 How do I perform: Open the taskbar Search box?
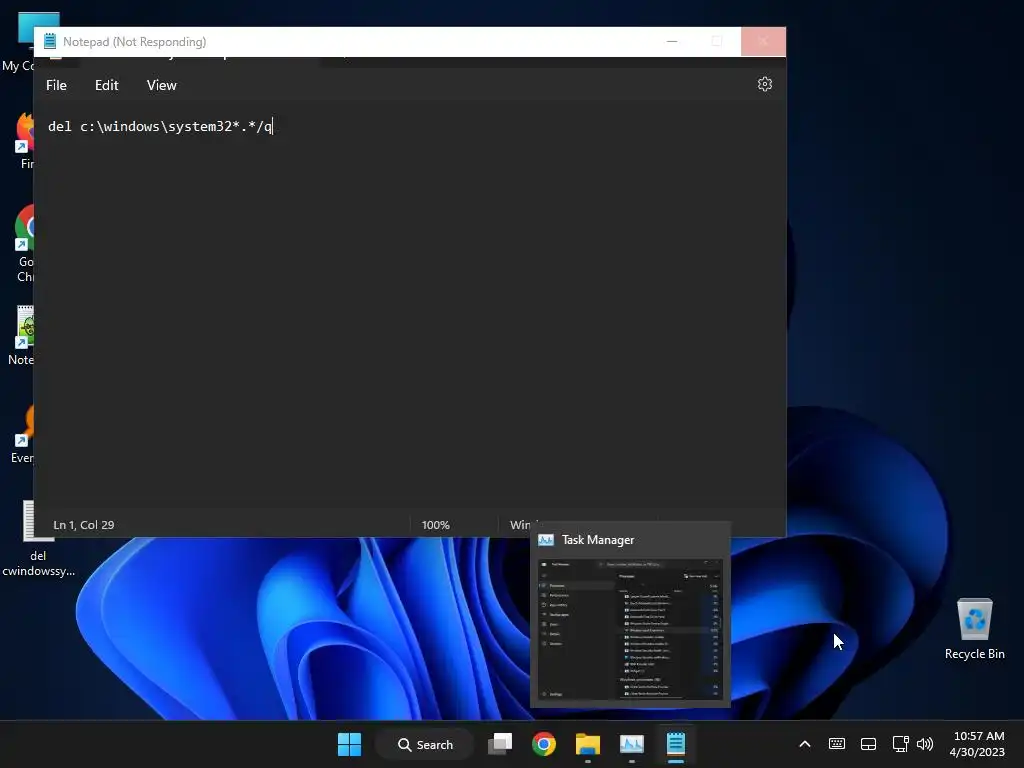(x=425, y=744)
